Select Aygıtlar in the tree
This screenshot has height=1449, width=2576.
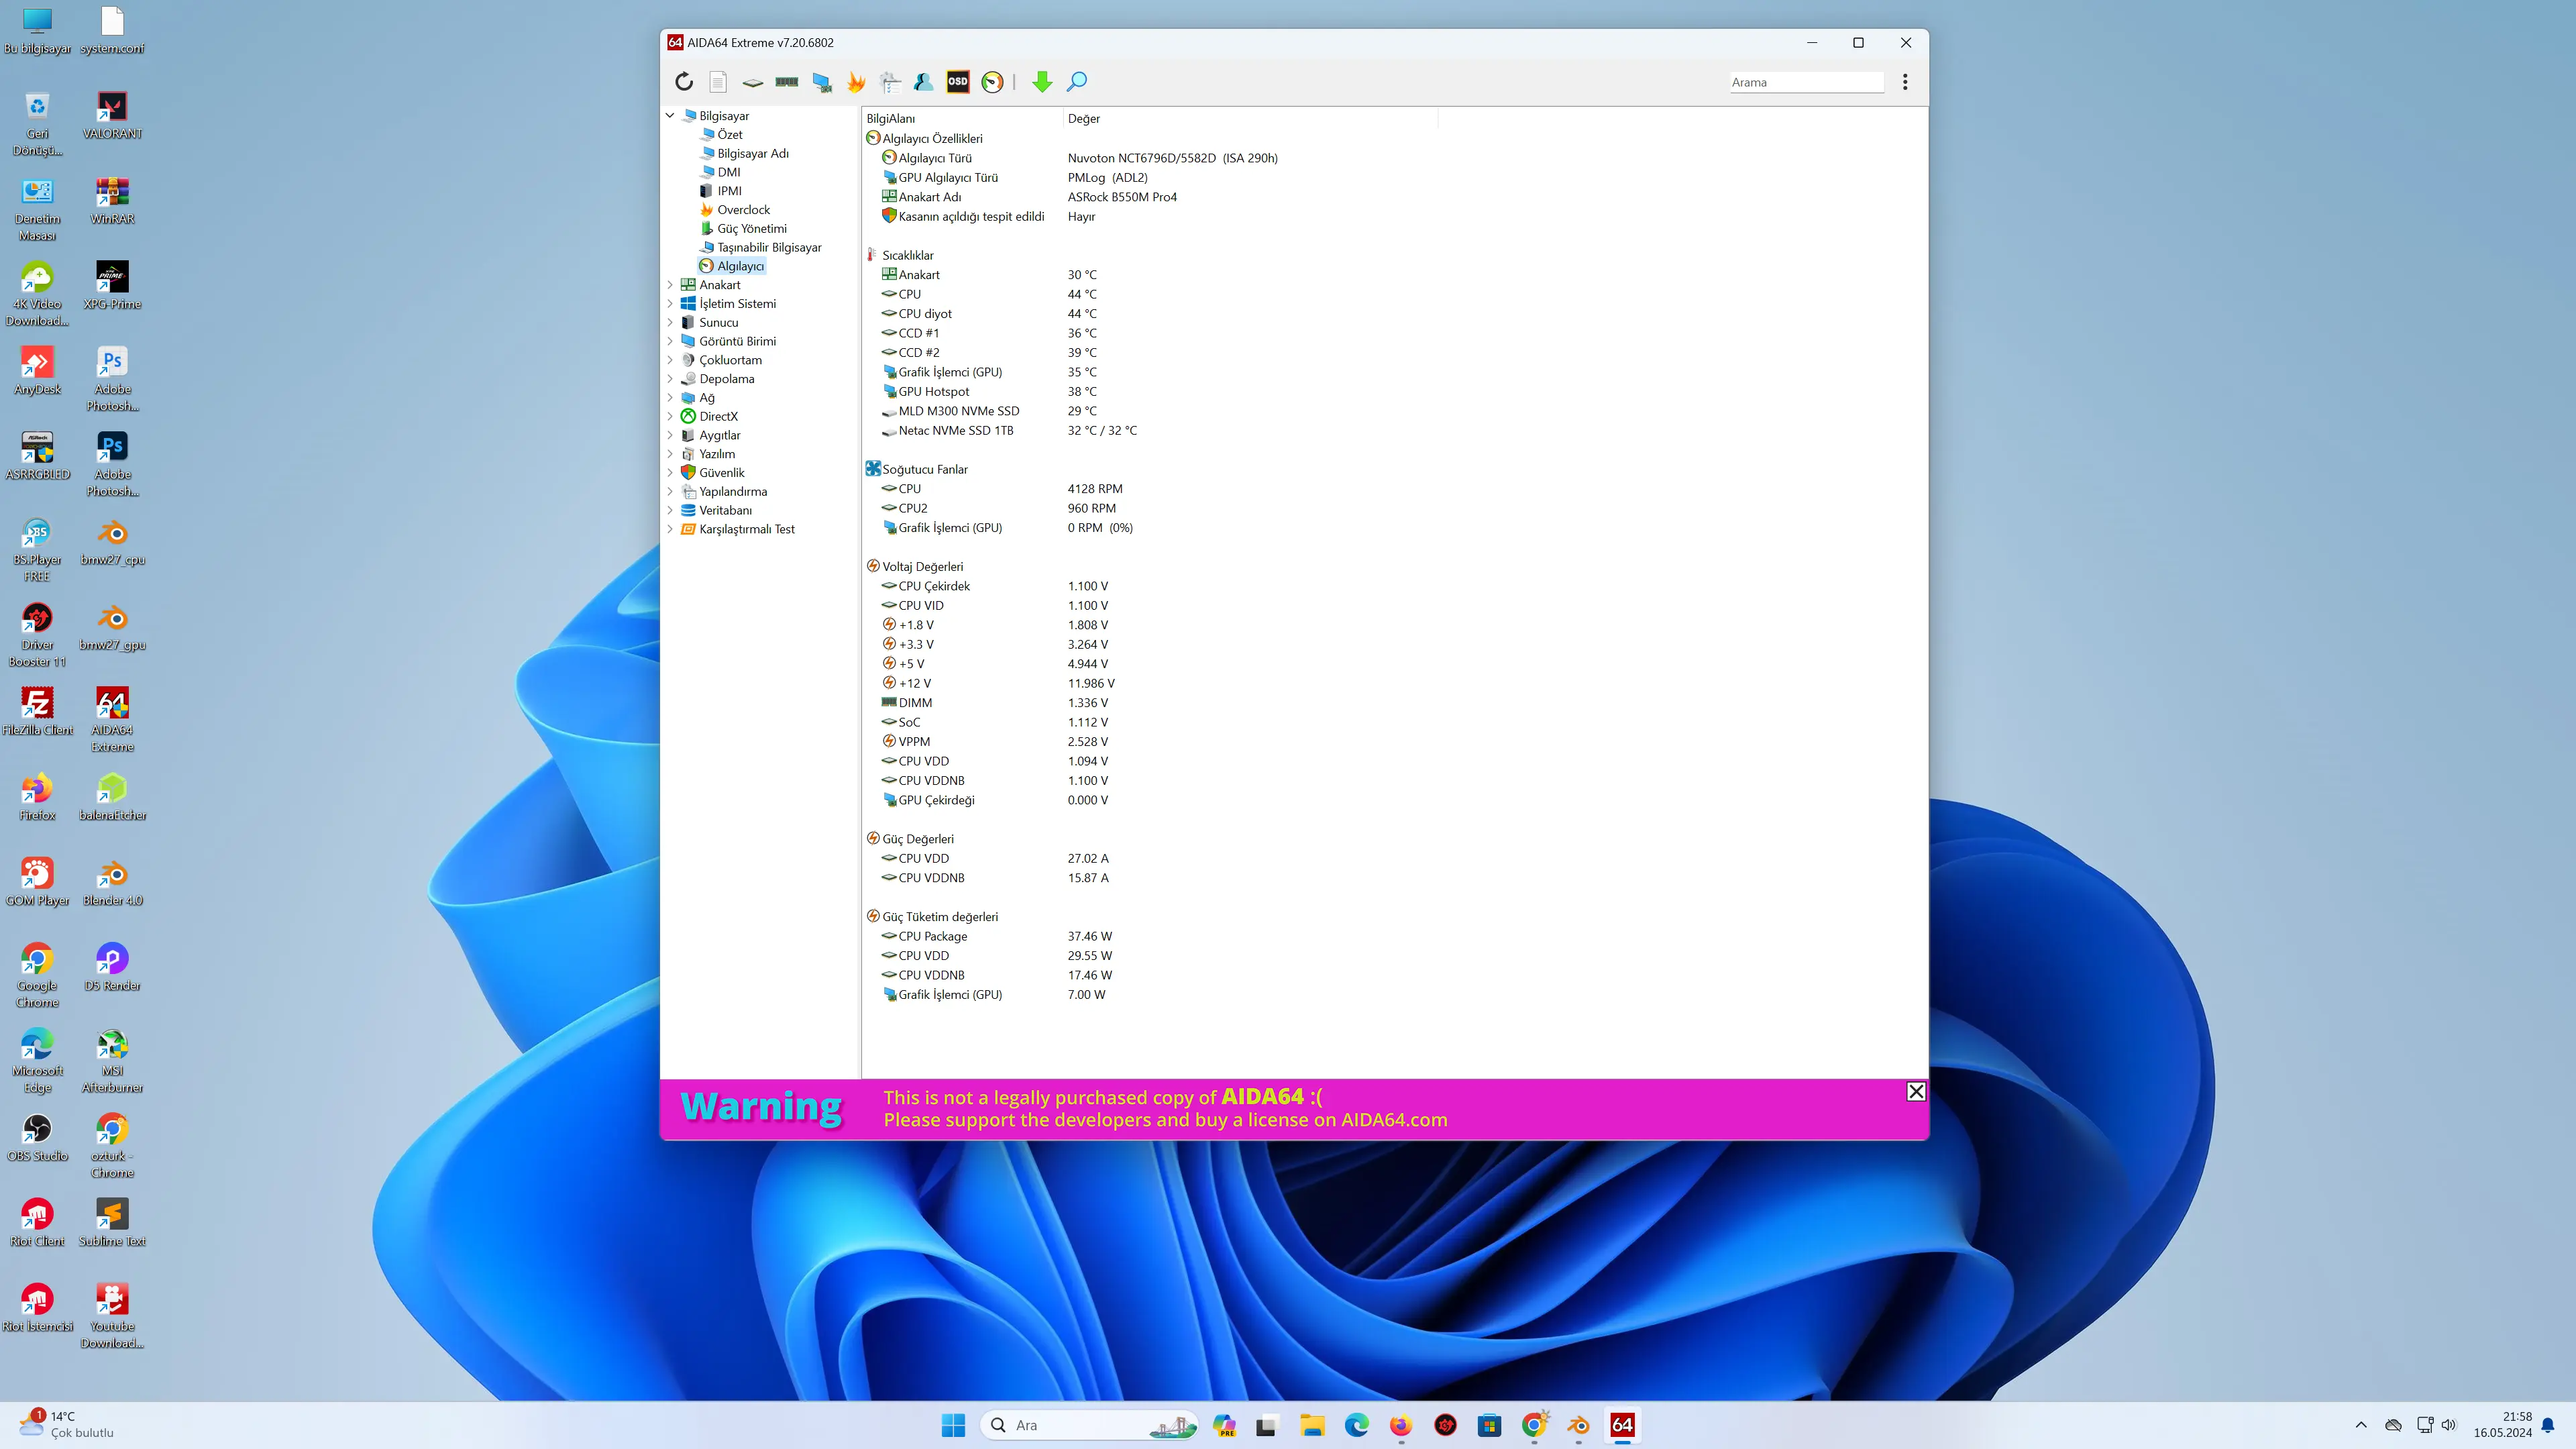[719, 435]
